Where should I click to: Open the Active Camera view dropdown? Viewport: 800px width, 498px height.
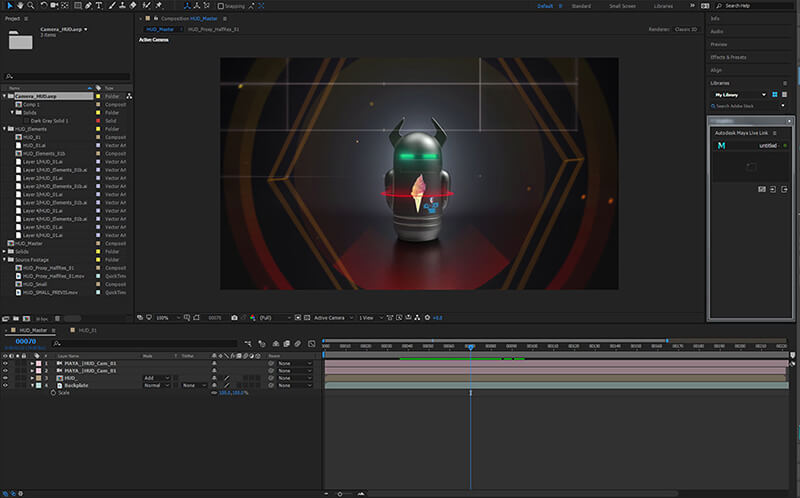333,317
